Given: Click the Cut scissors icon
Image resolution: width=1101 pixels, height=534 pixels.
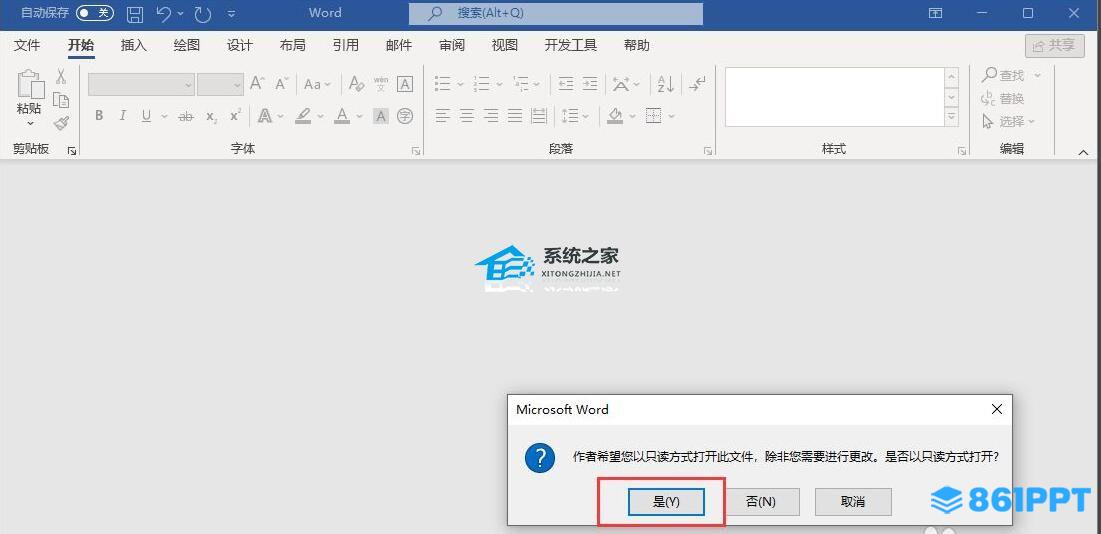Looking at the screenshot, I should [61, 76].
